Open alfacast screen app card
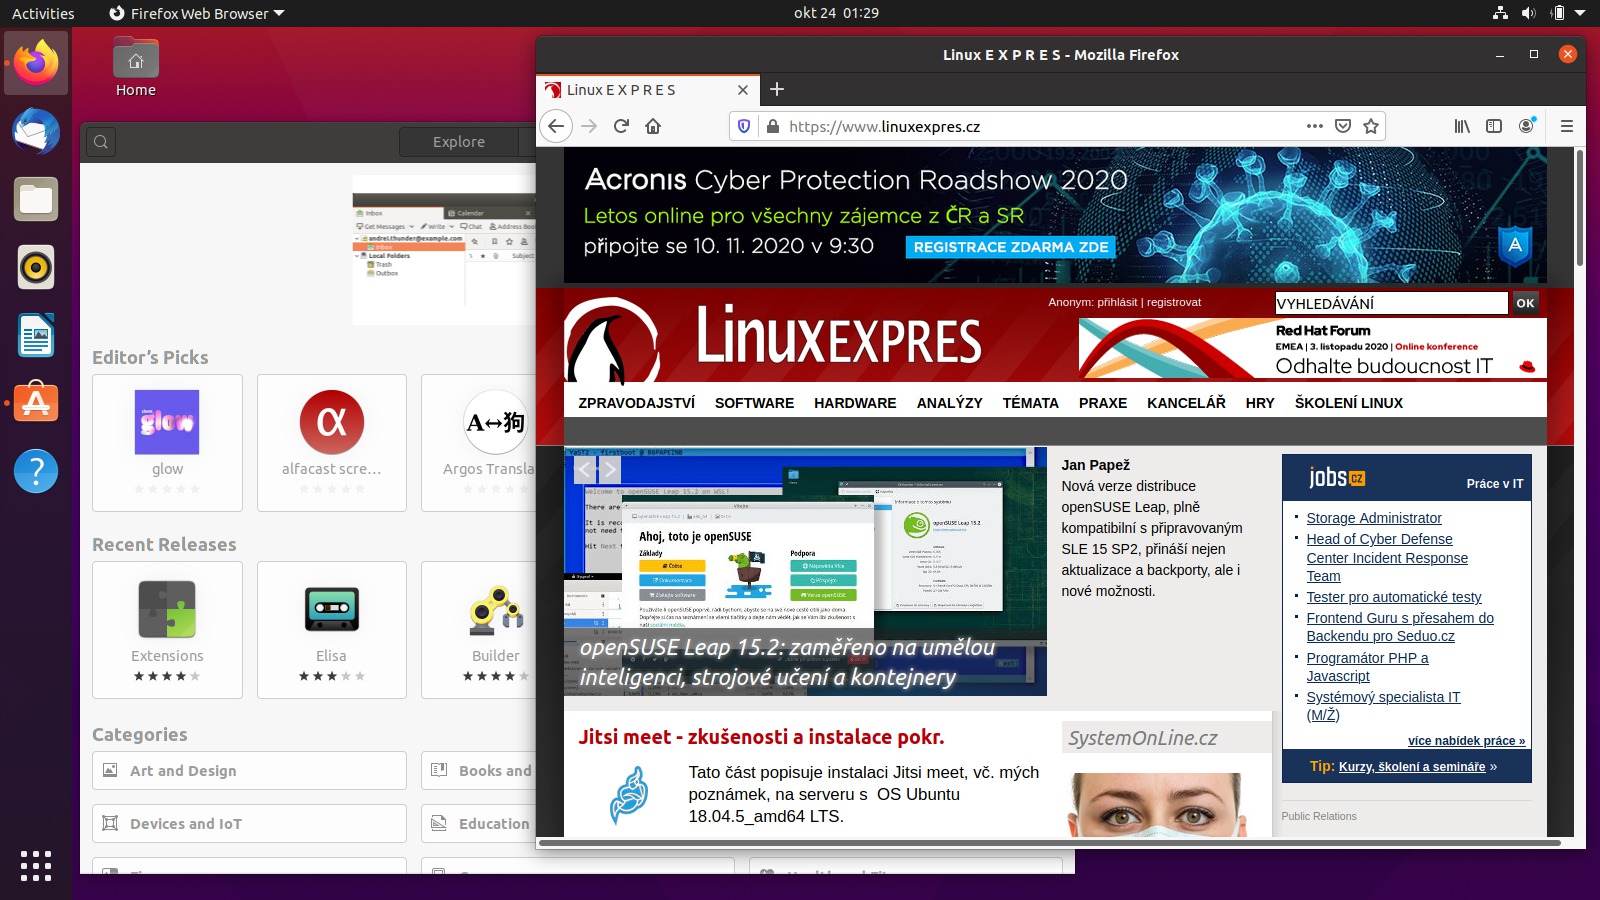 coord(331,443)
